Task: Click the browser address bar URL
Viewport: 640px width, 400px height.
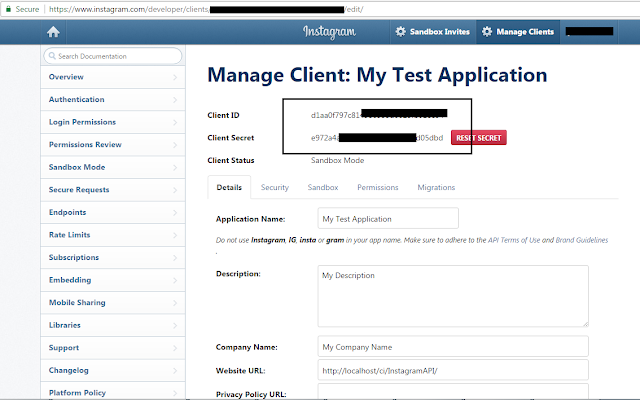Action: (x=206, y=9)
